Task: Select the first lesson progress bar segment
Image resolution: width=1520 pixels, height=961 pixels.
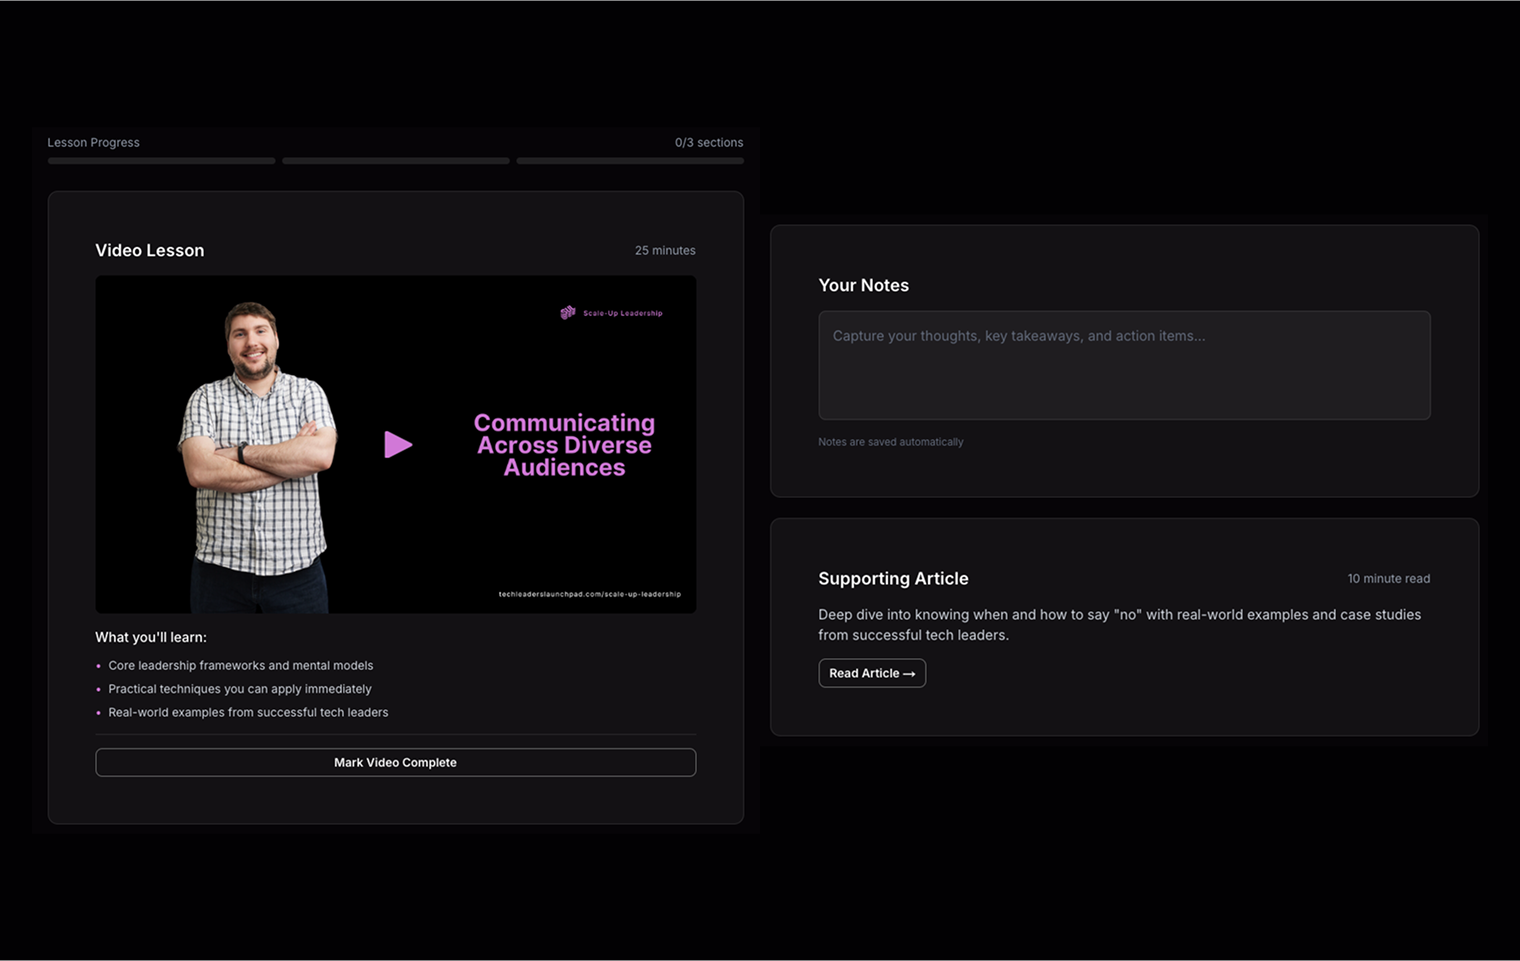Action: (x=161, y=161)
